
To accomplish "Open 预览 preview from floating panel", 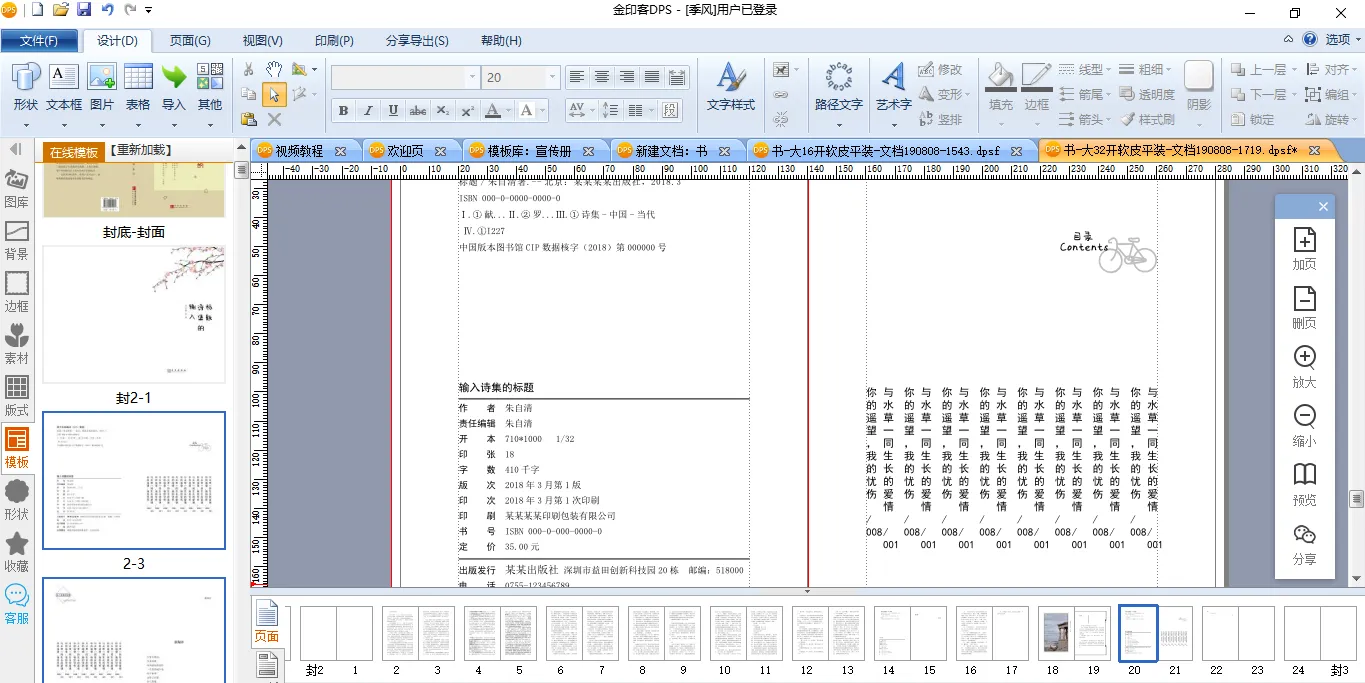I will coord(1304,484).
